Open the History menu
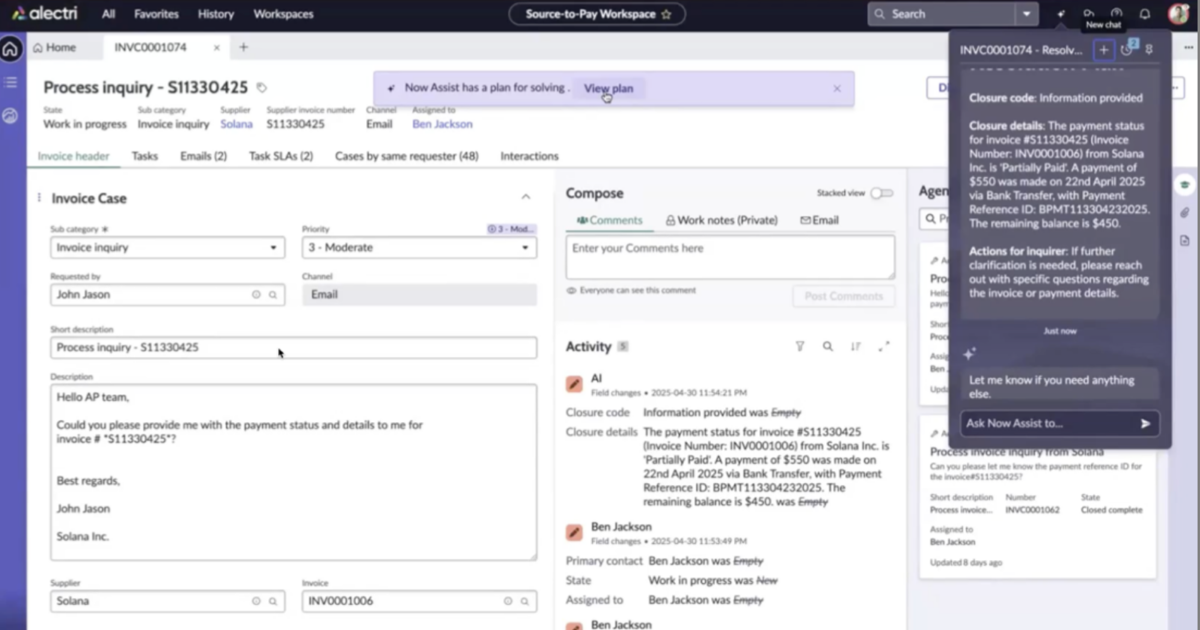1200x630 pixels. pyautogui.click(x=215, y=14)
